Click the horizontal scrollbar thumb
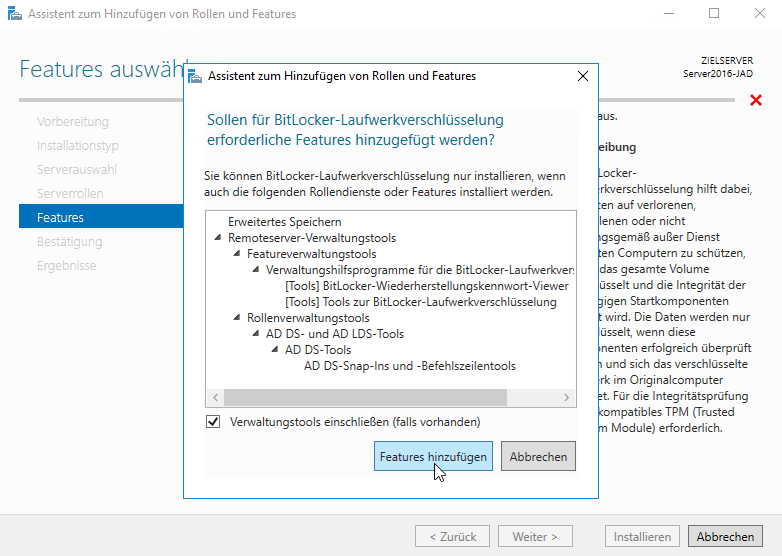The image size is (782, 556). click(x=366, y=397)
